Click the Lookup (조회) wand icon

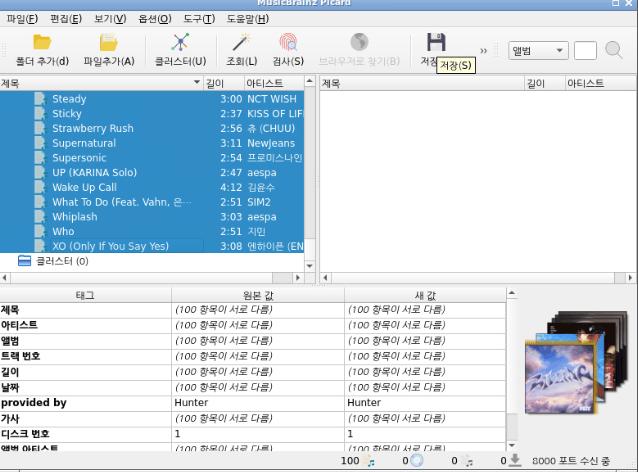pyautogui.click(x=241, y=43)
